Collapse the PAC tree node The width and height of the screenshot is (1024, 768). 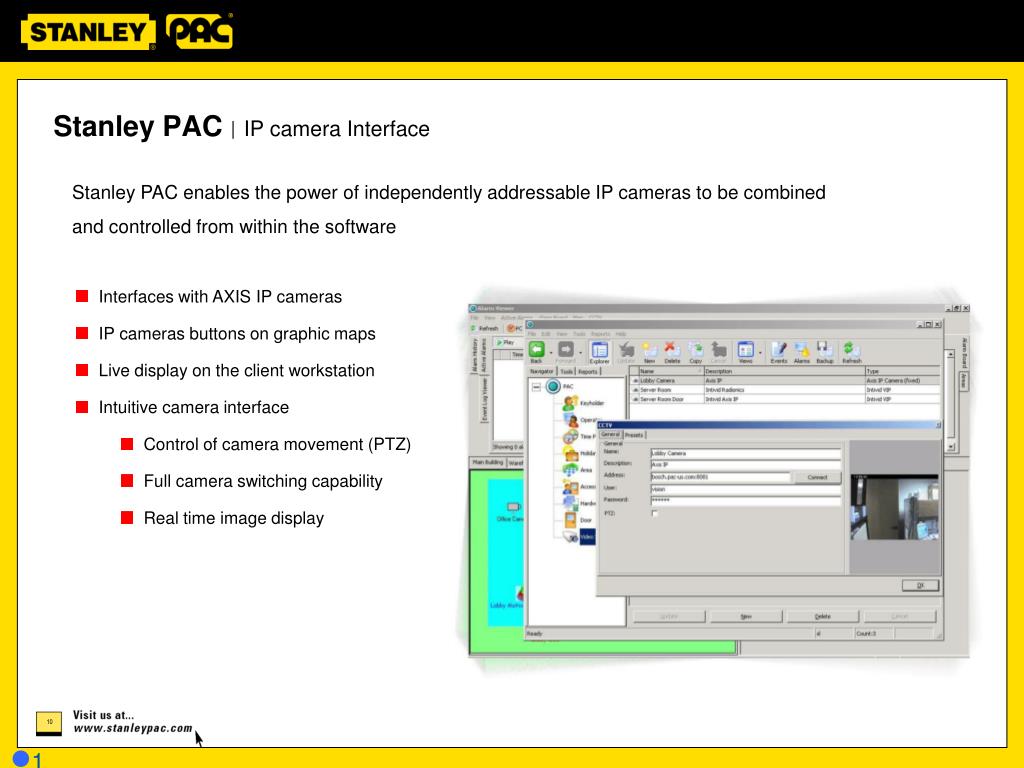click(x=536, y=387)
